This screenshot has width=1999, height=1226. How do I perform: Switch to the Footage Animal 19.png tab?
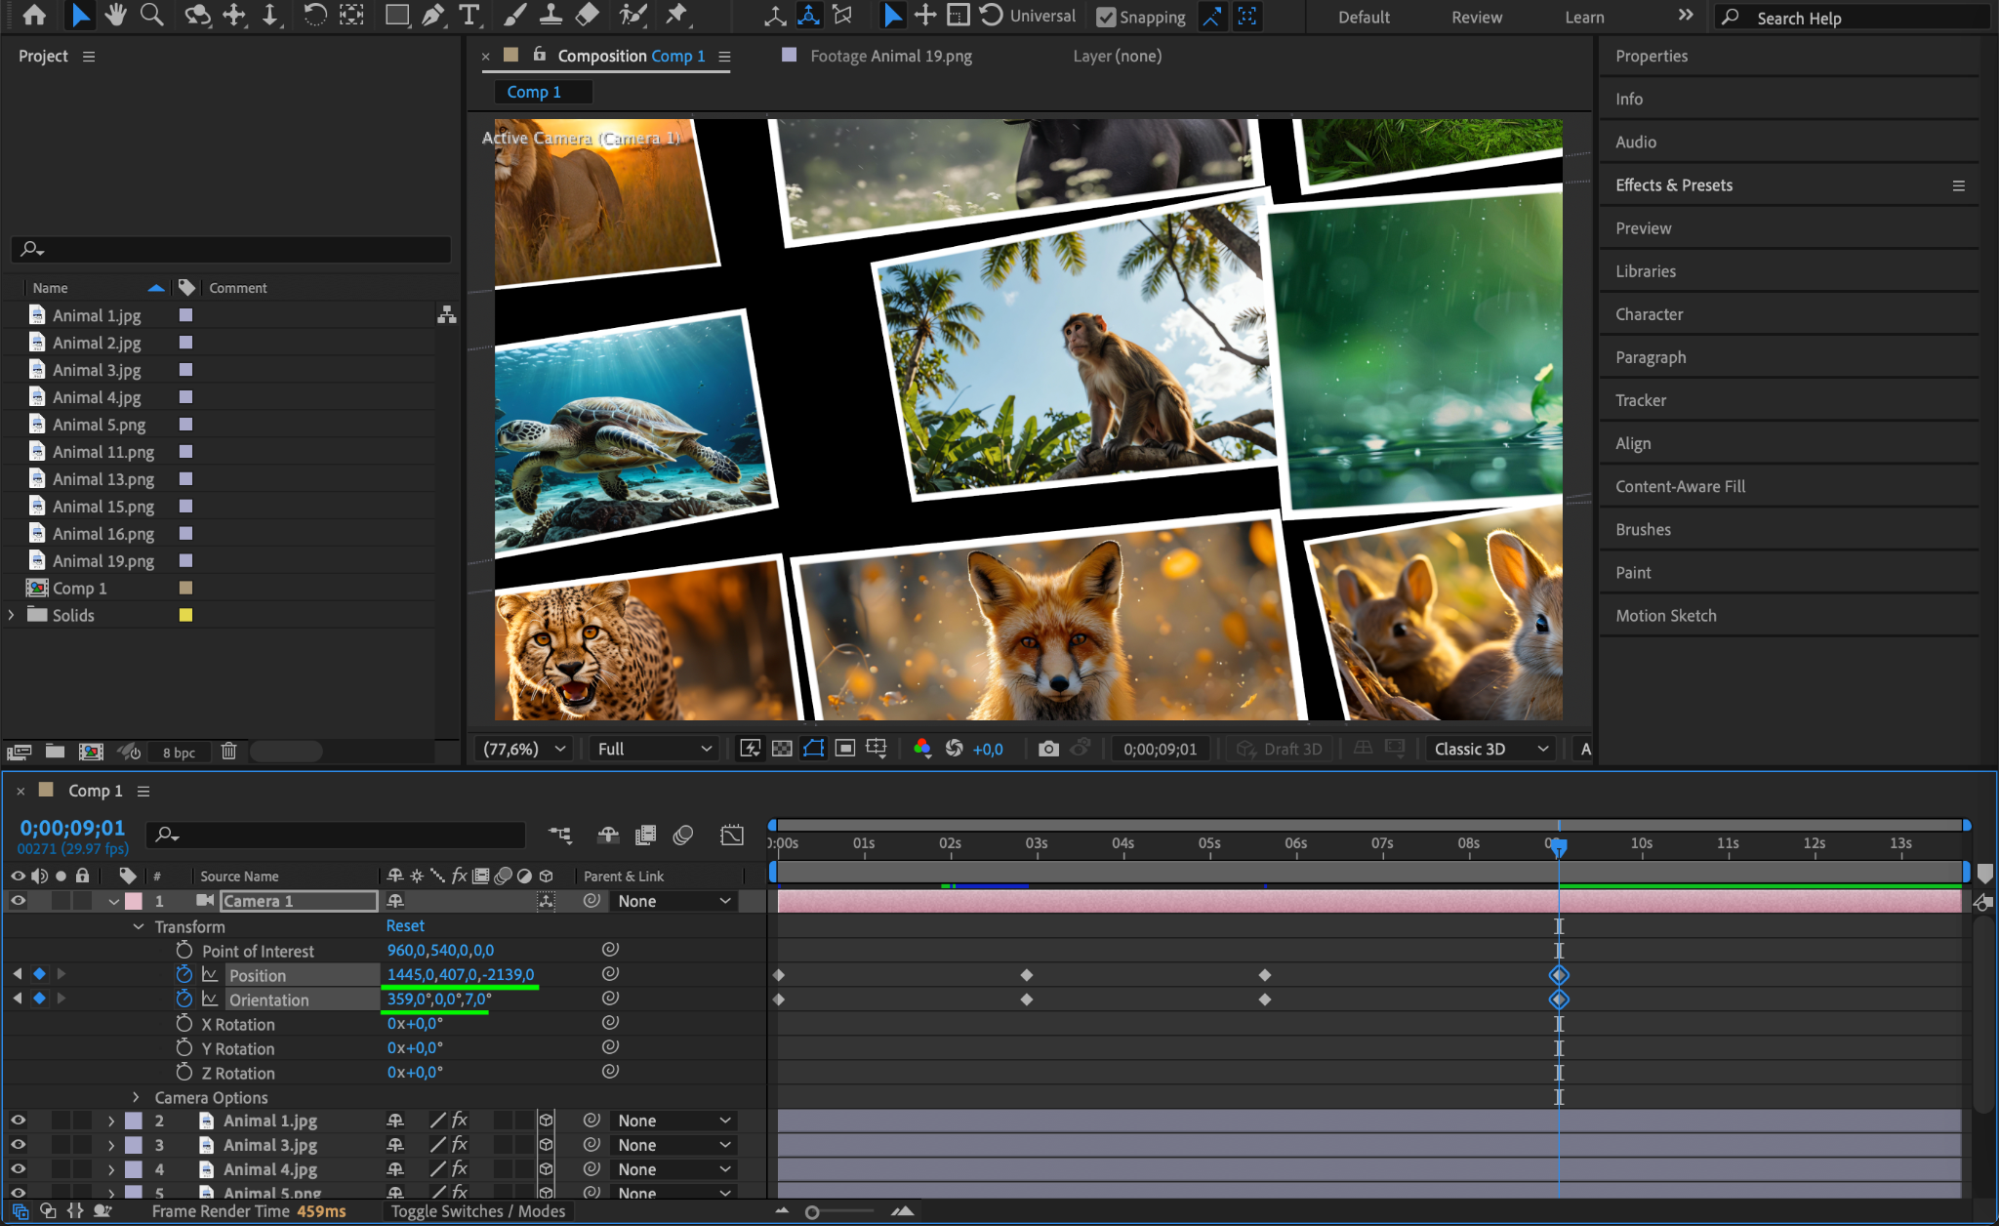(890, 56)
